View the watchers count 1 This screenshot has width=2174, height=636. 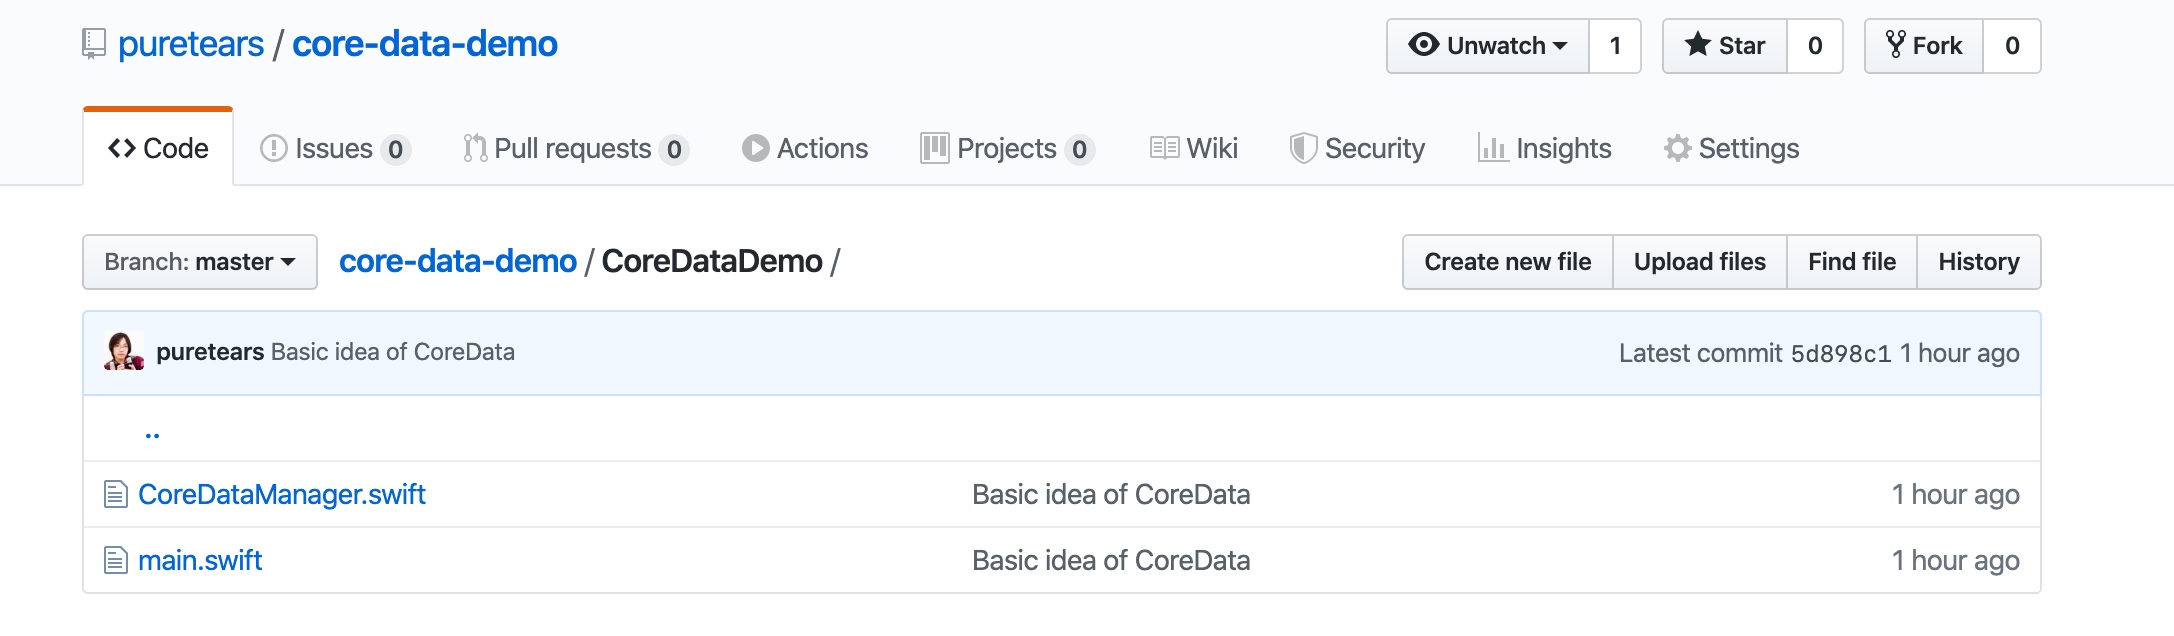[1615, 46]
